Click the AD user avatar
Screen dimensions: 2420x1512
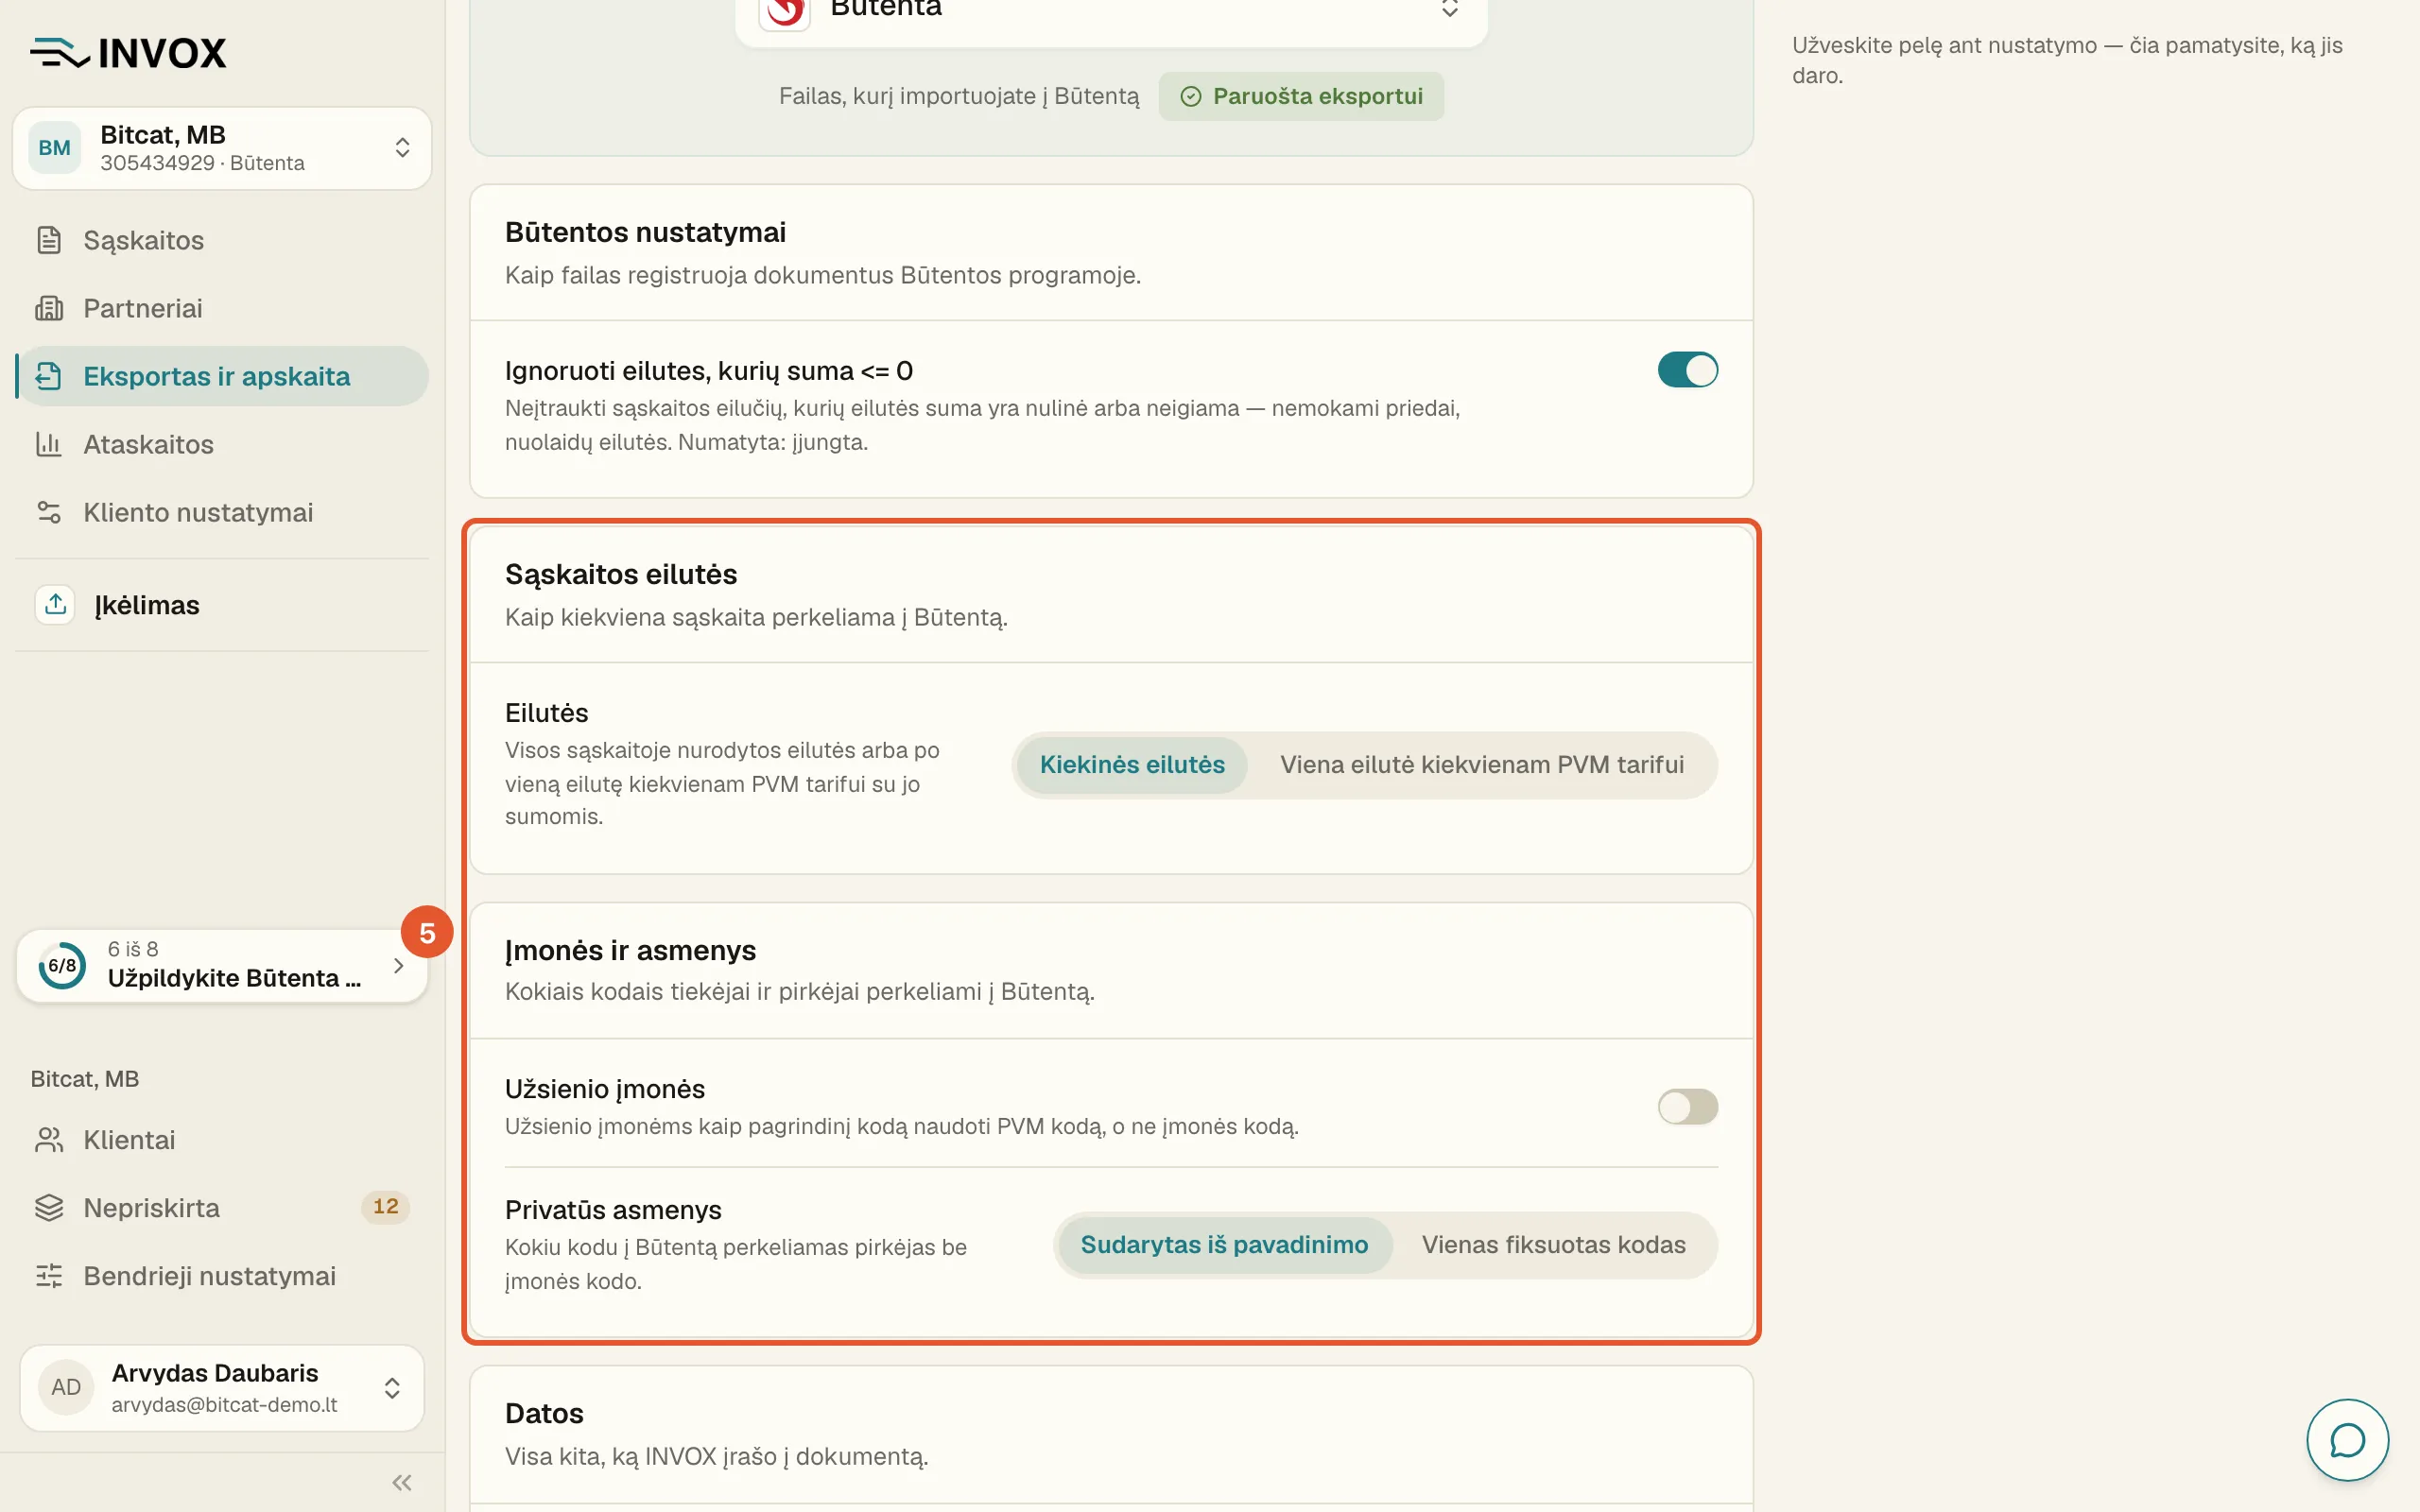point(66,1387)
